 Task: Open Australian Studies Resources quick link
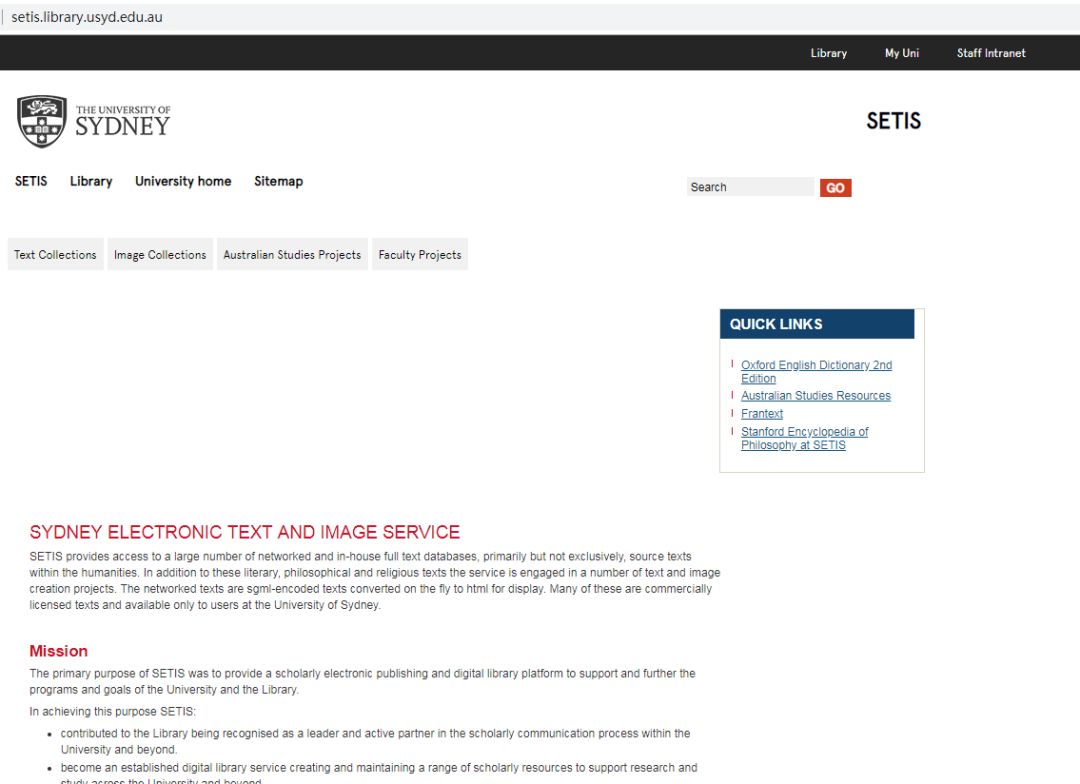[x=816, y=395]
